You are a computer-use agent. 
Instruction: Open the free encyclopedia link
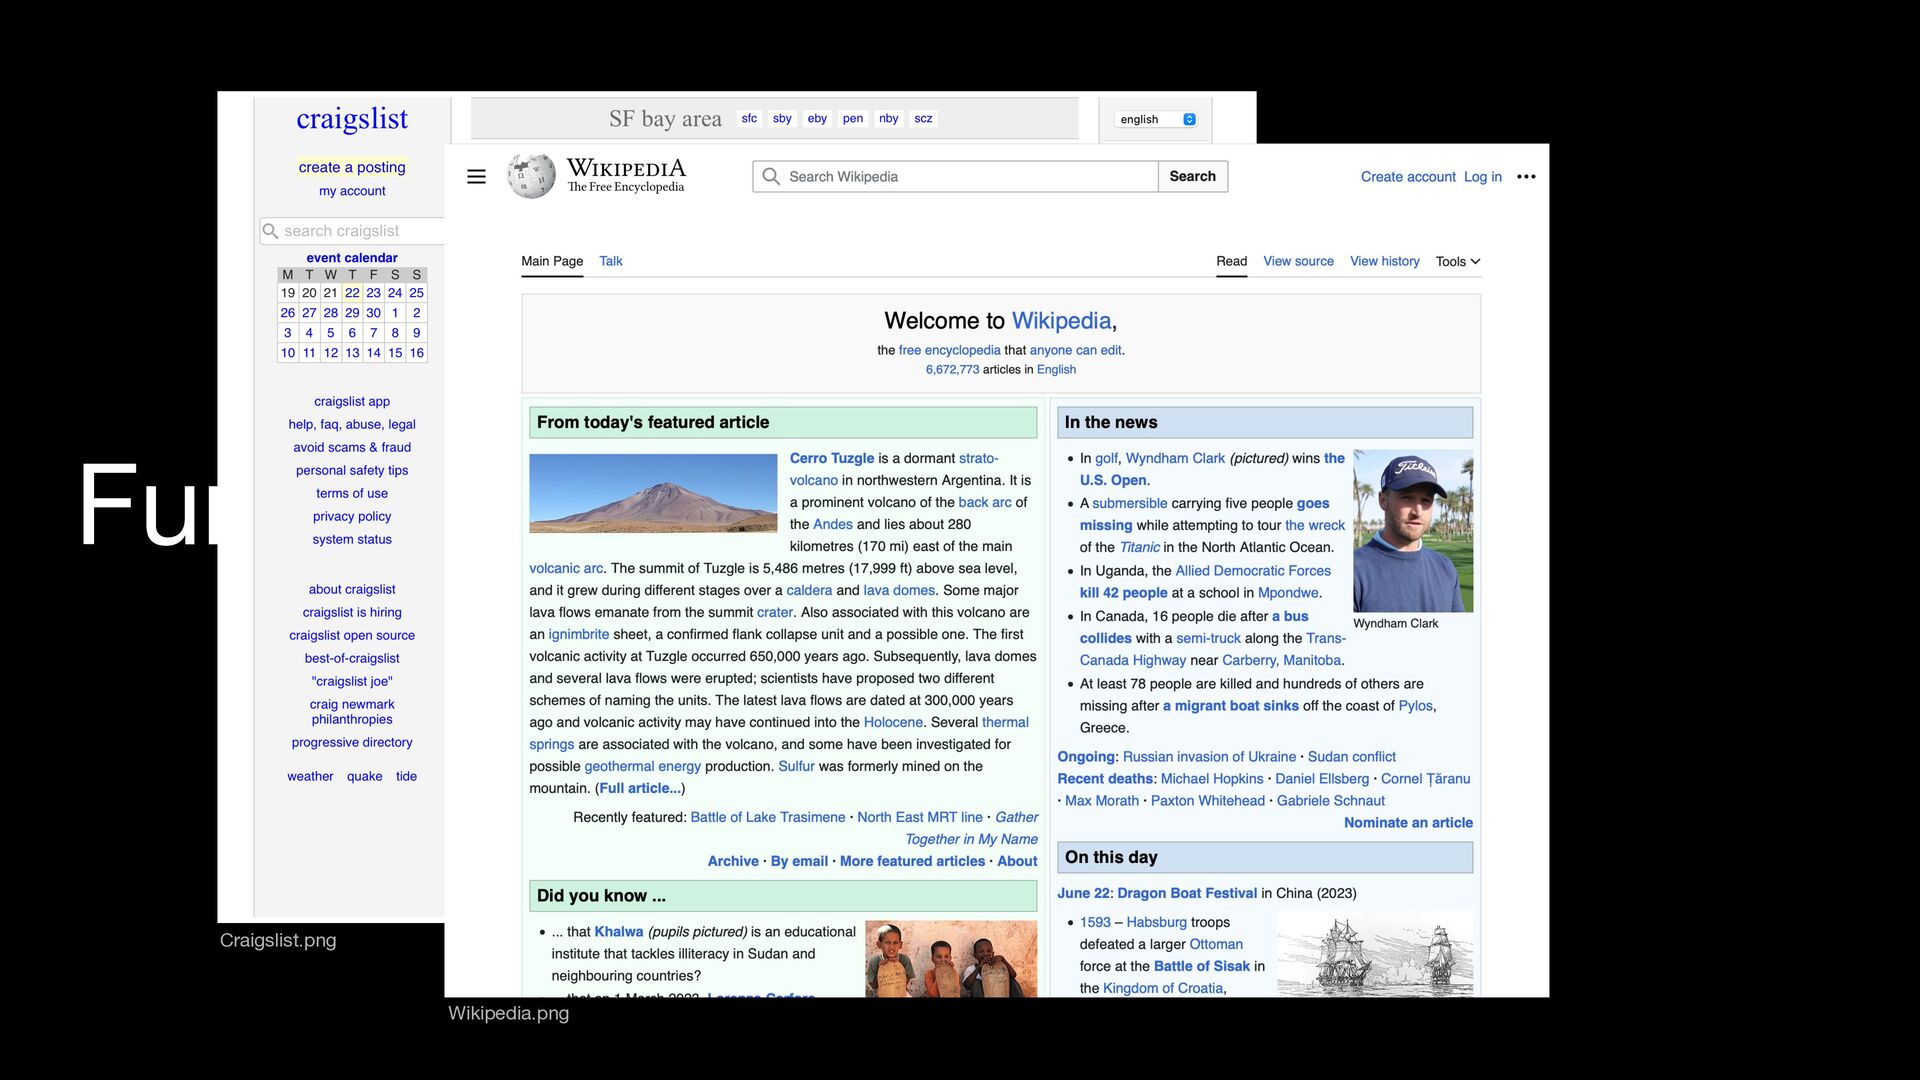pyautogui.click(x=949, y=350)
